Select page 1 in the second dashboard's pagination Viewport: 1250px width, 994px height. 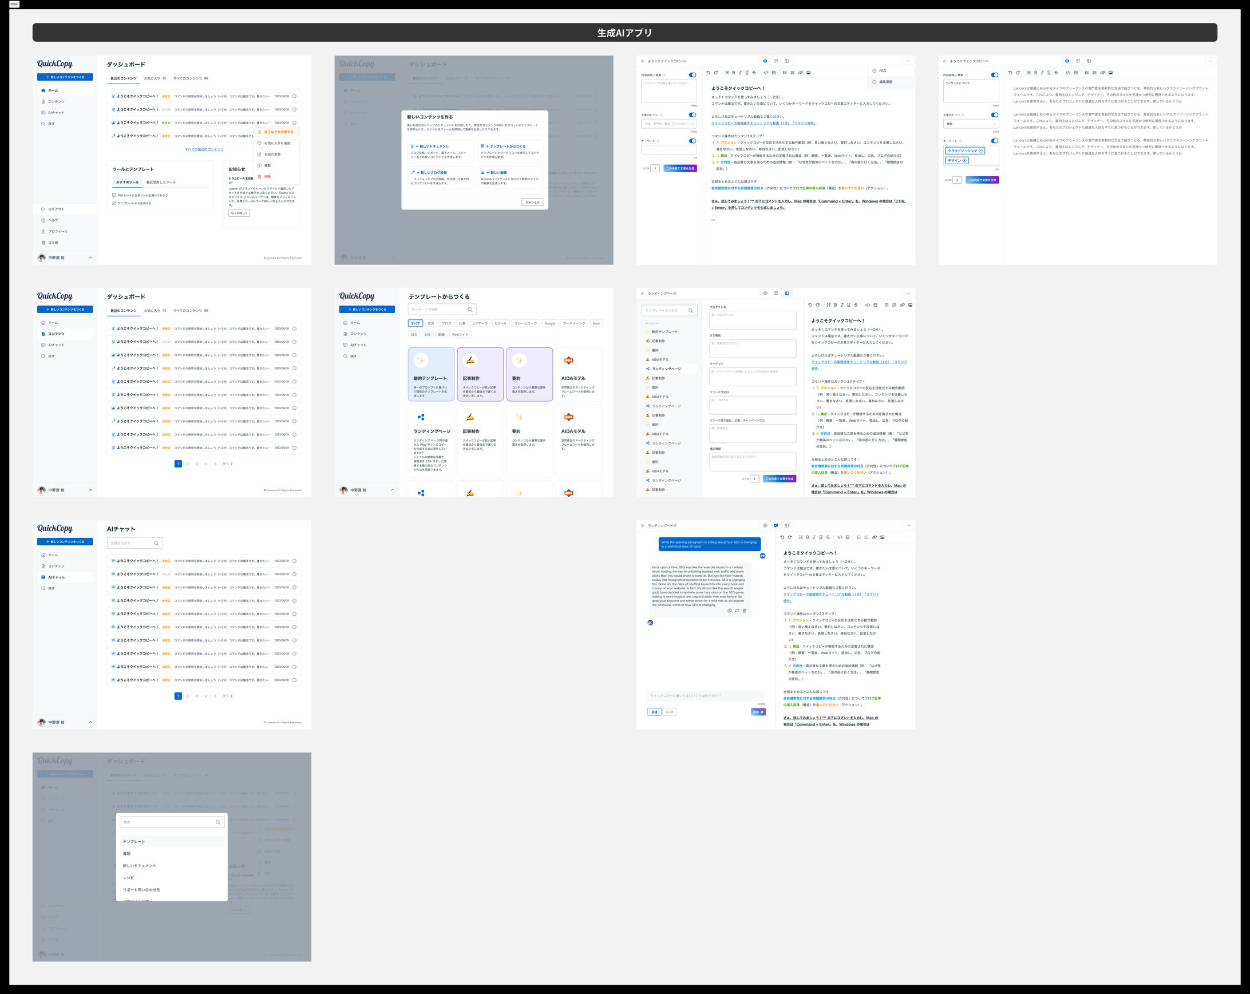click(178, 464)
